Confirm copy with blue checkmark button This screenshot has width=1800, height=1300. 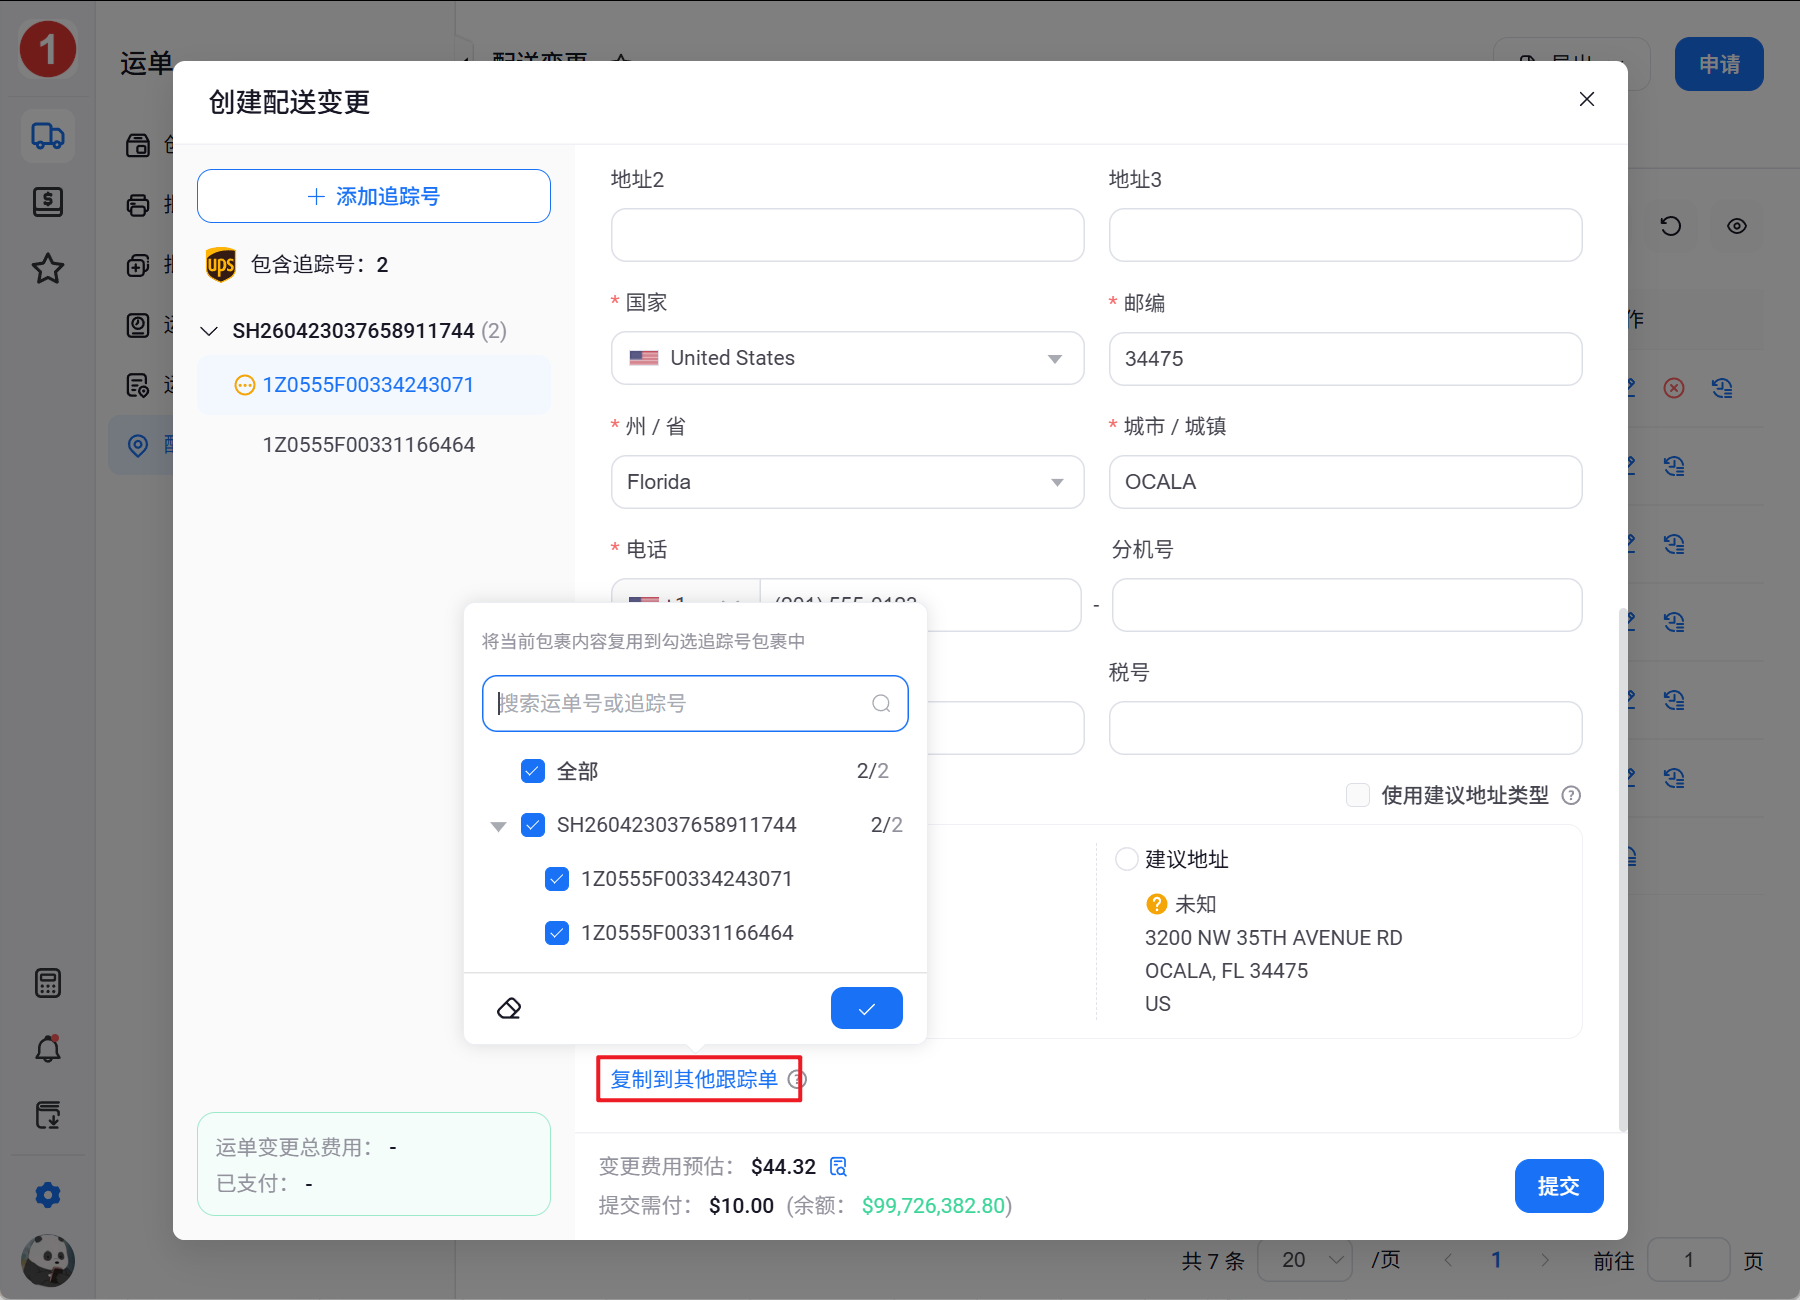867,1008
